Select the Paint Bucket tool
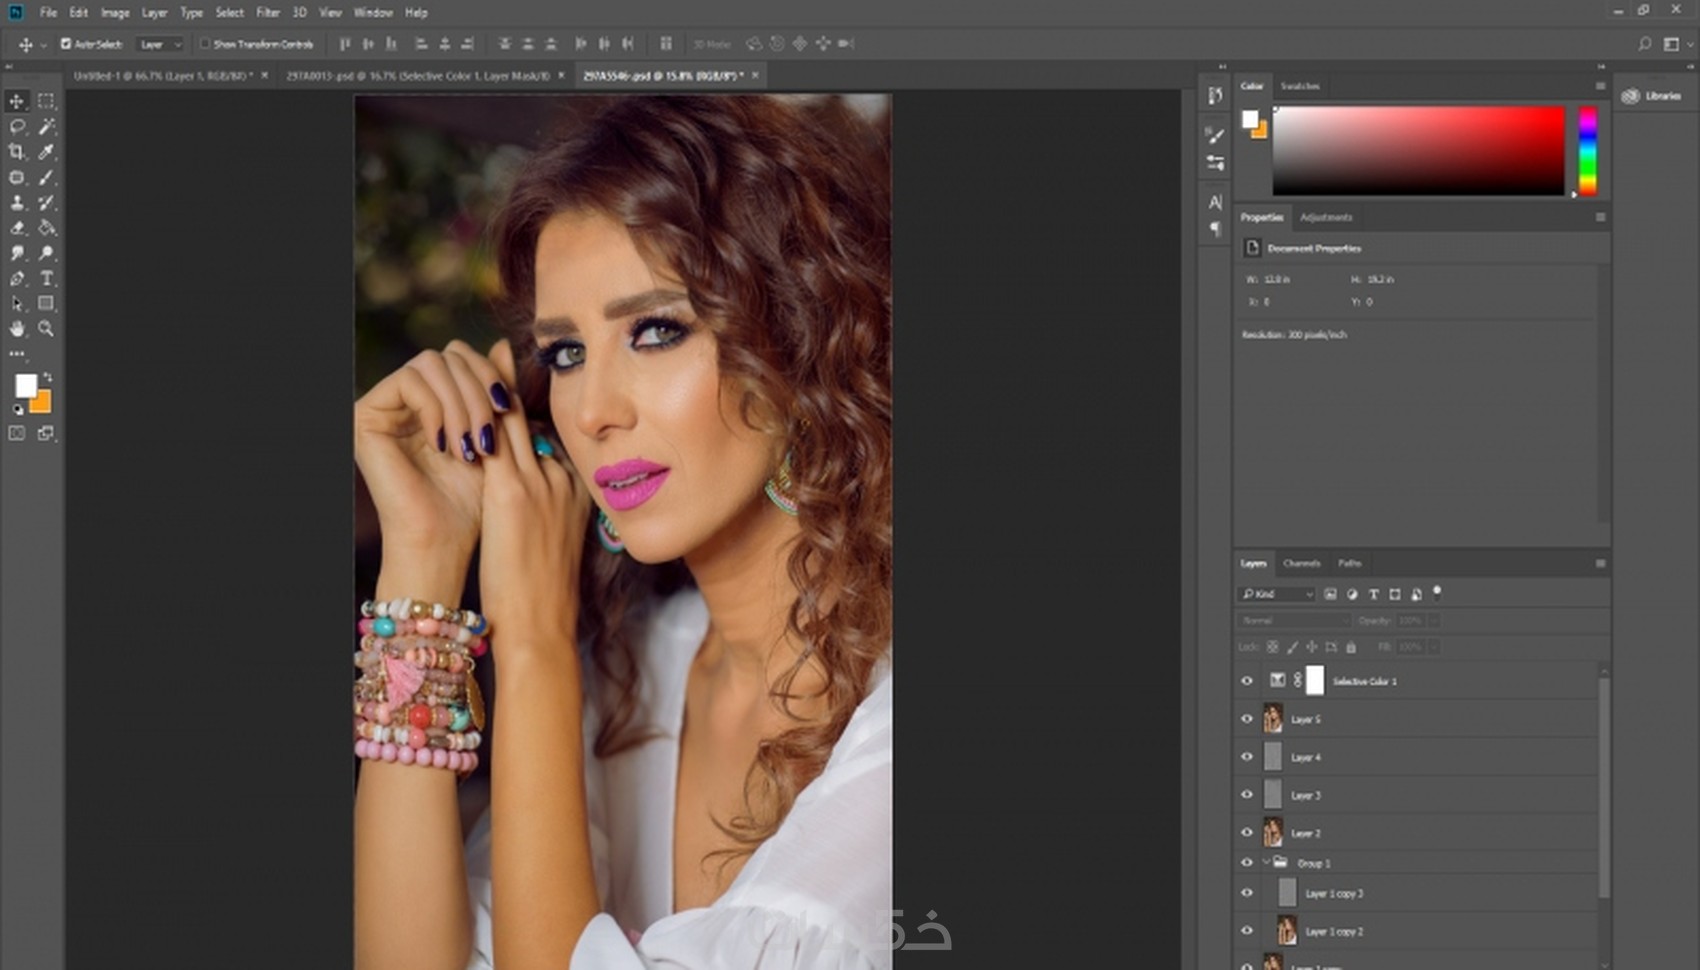 46,228
